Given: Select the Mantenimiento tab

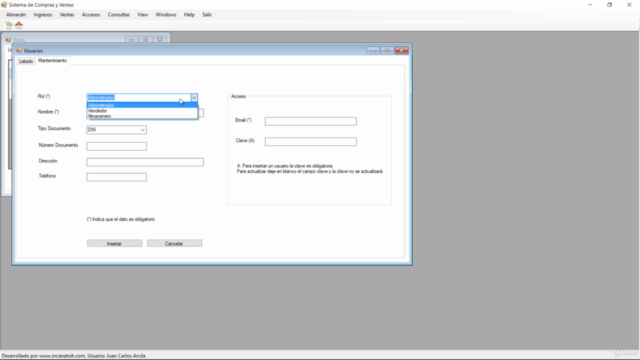Looking at the screenshot, I should pyautogui.click(x=52, y=60).
